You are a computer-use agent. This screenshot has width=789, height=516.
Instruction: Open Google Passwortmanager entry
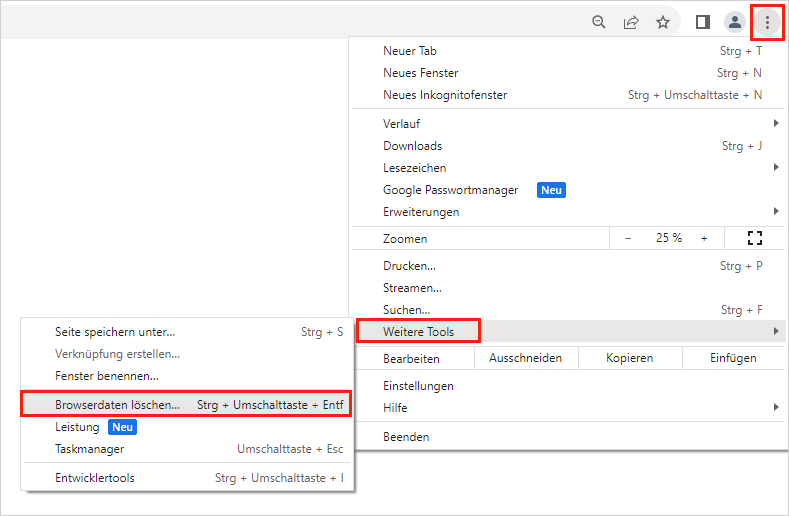[x=450, y=190]
